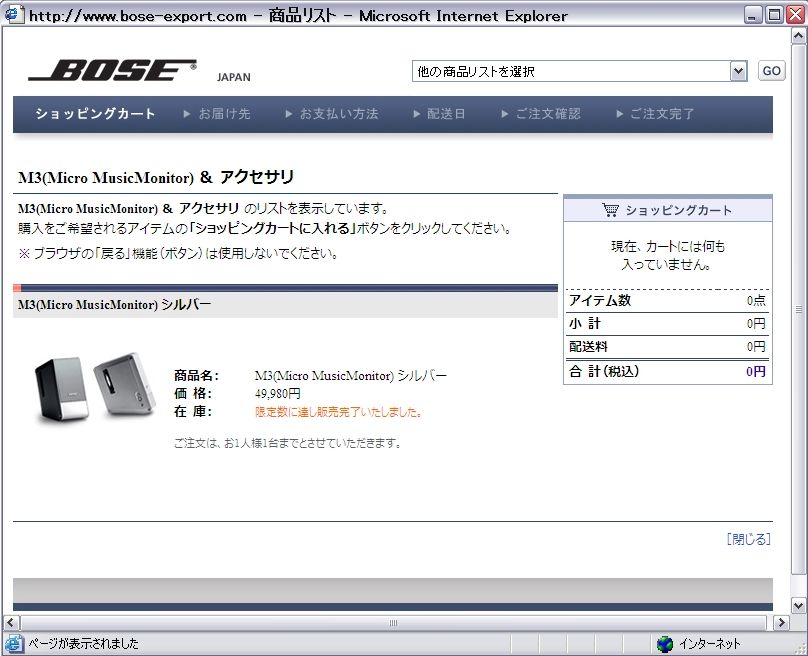Click the internet zone globe icon
The width and height of the screenshot is (808, 656).
pyautogui.click(x=665, y=644)
